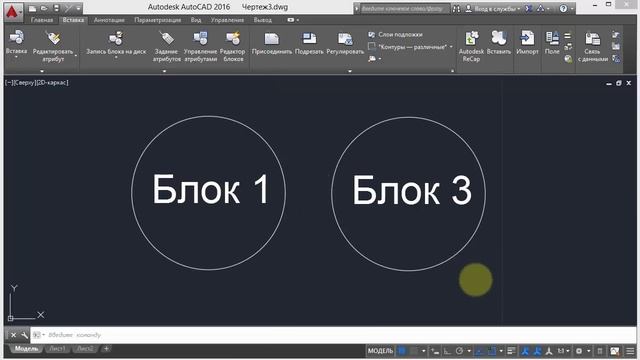Image resolution: width=640 pixels, height=360 pixels.
Task: Click the command line wrench icon
Action: (x=24, y=335)
